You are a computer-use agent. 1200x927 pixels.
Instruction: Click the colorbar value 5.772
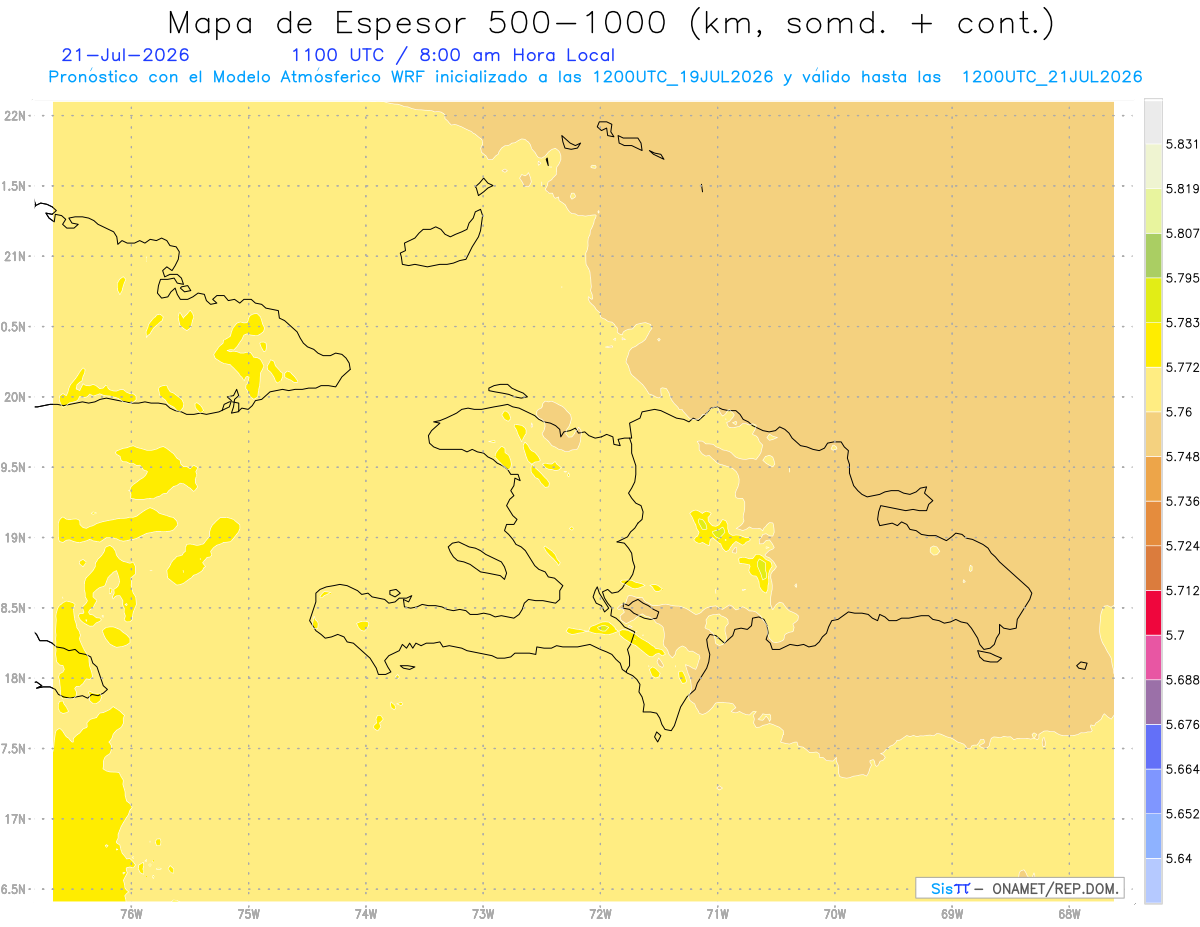[x=1182, y=367]
